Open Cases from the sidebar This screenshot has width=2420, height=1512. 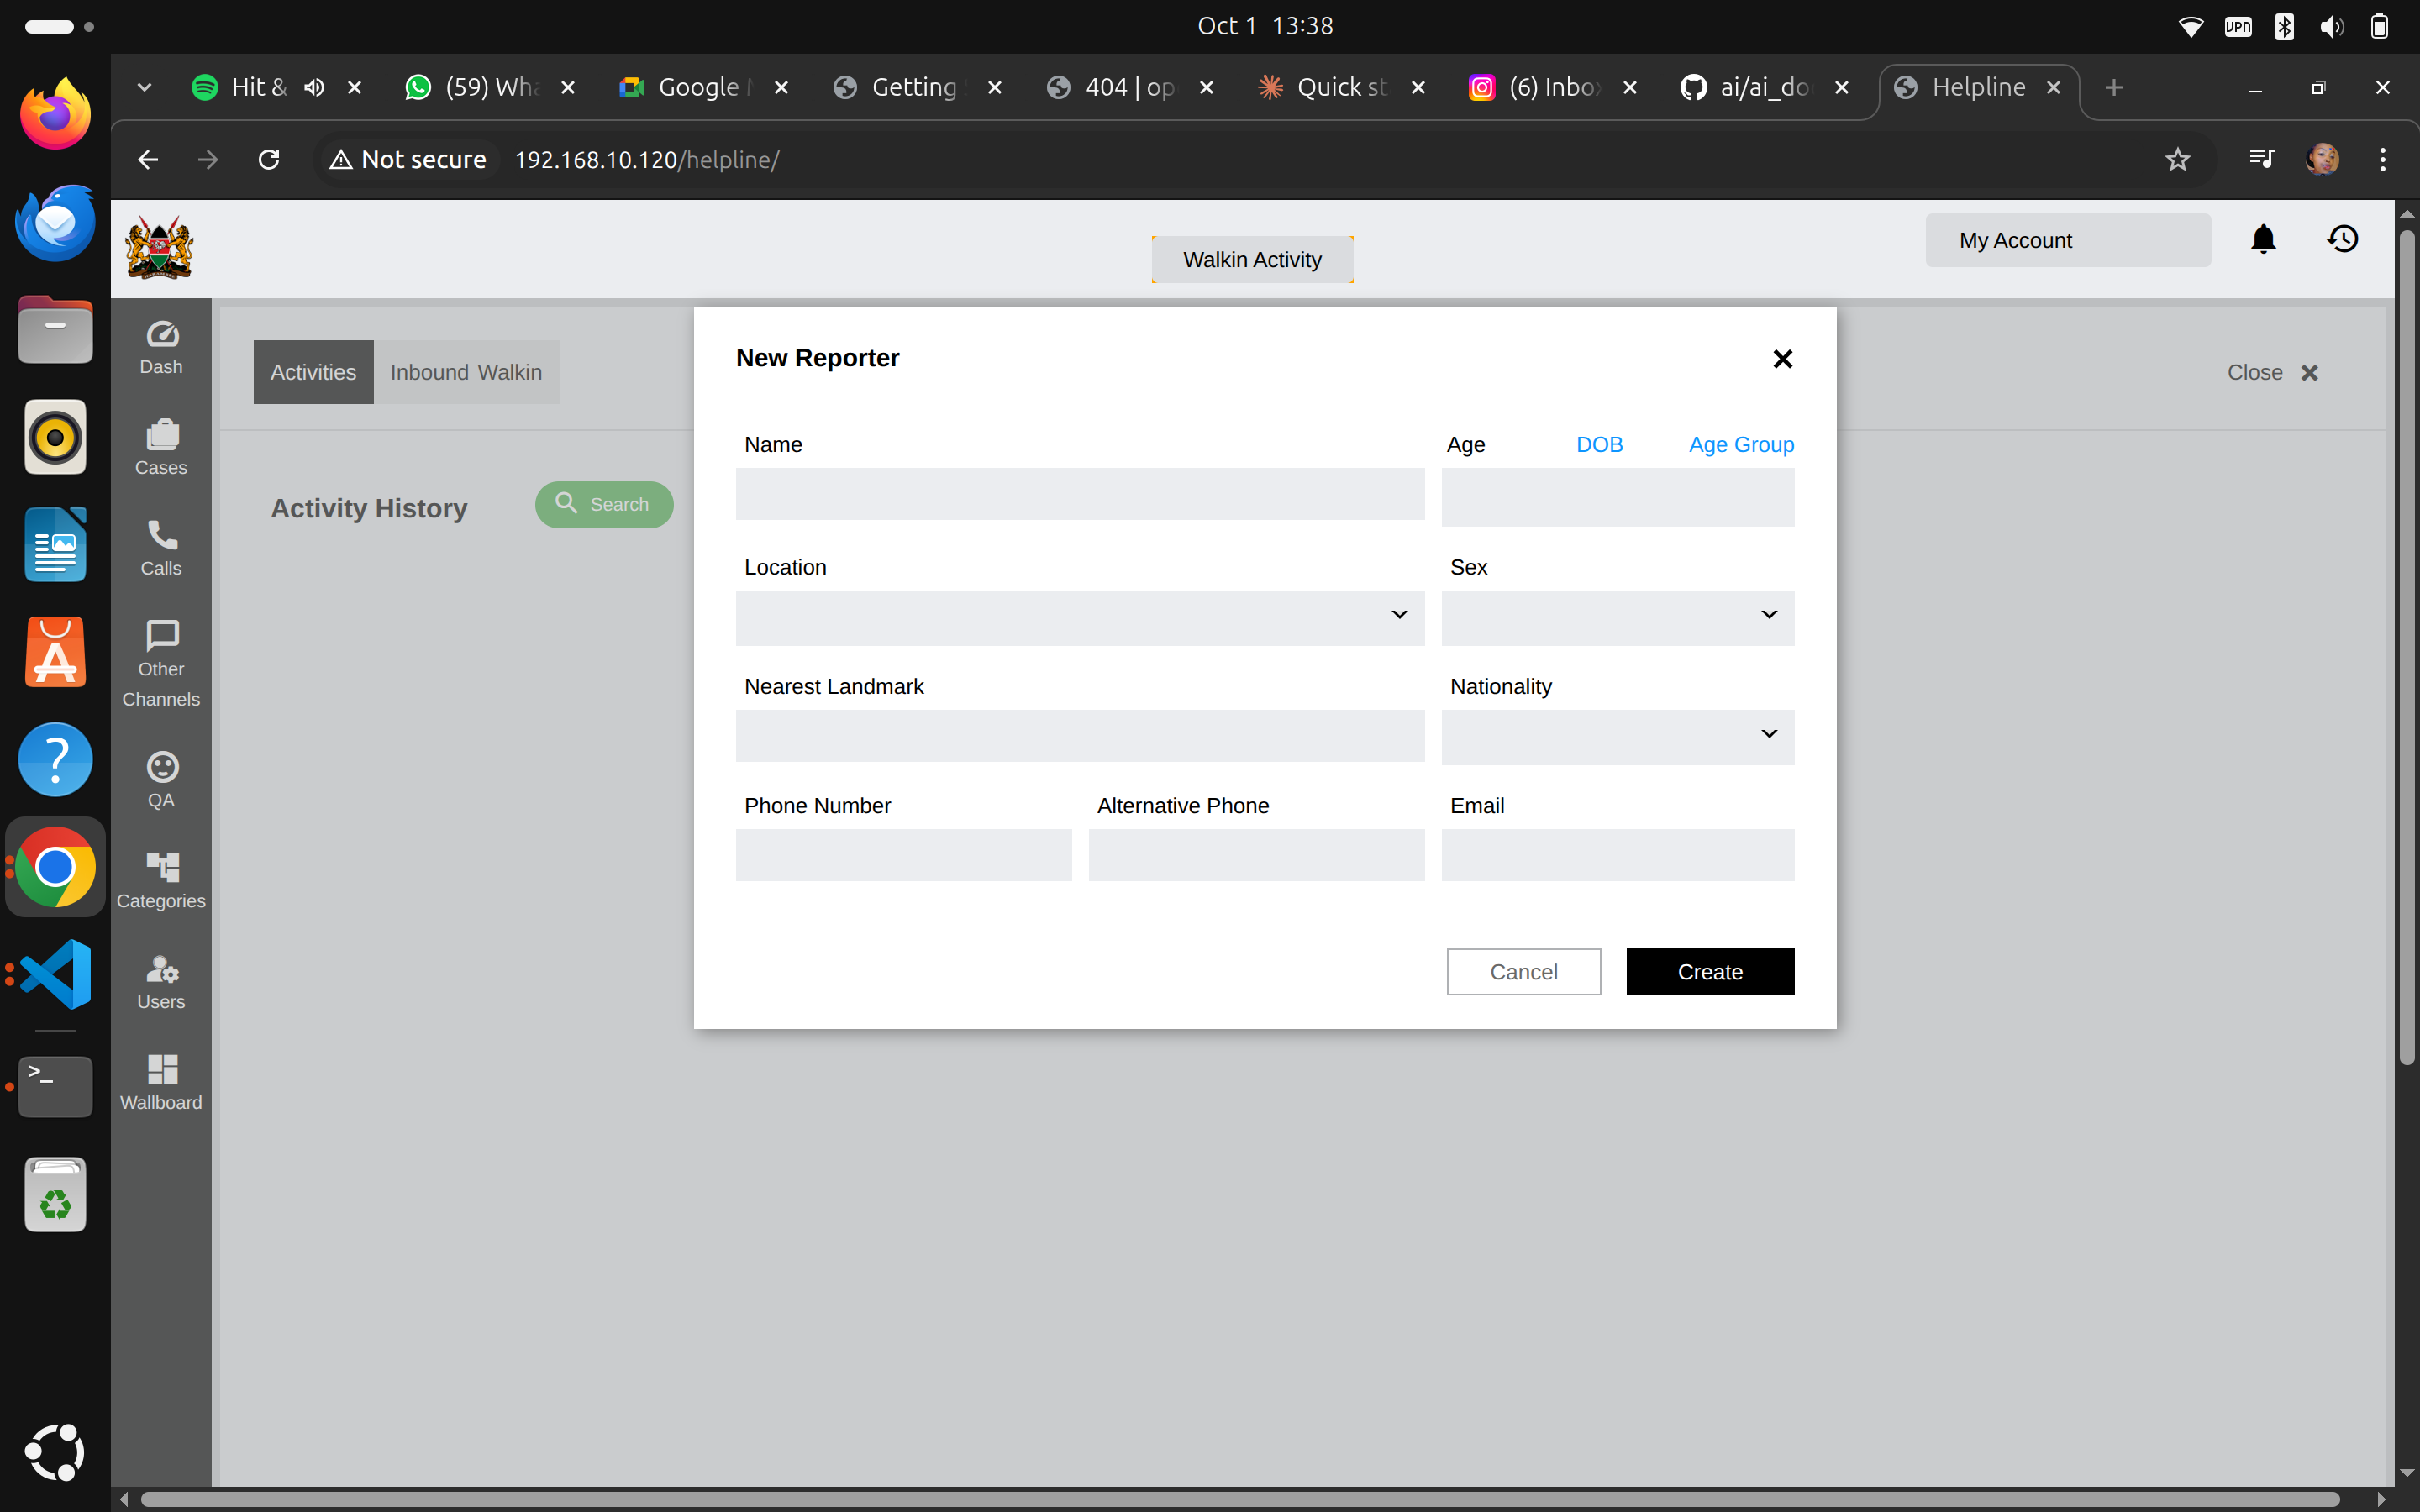click(x=161, y=447)
